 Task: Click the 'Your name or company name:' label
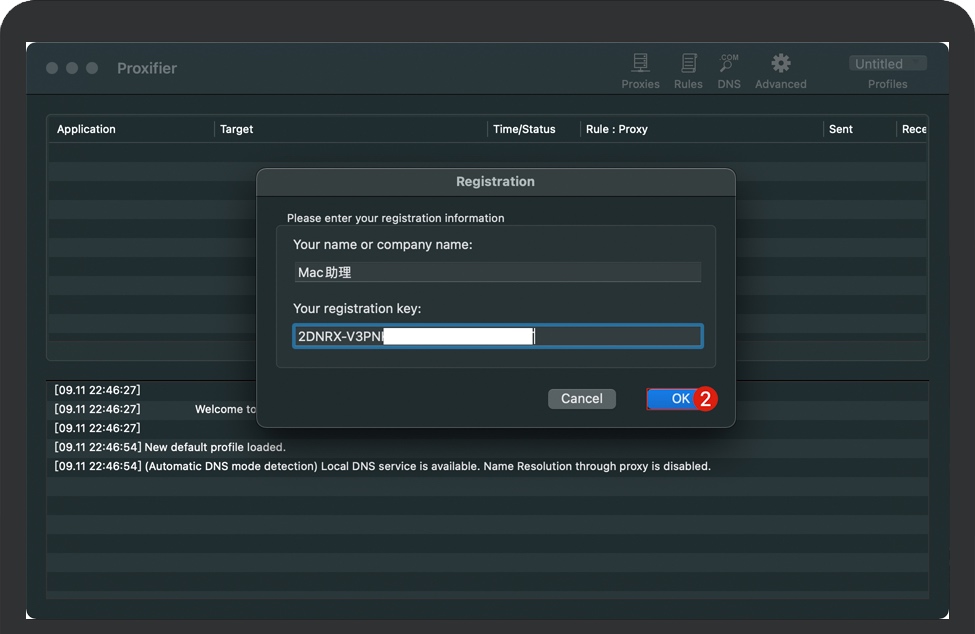(x=382, y=244)
